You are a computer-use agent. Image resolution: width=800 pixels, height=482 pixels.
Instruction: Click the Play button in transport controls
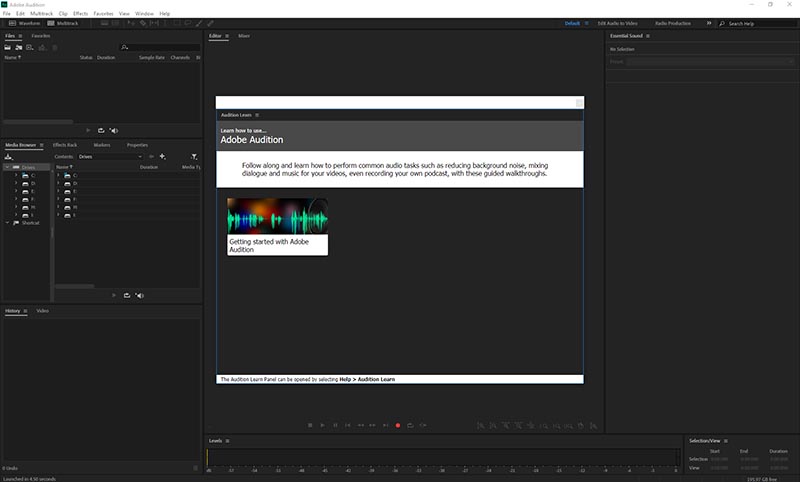(x=322, y=425)
